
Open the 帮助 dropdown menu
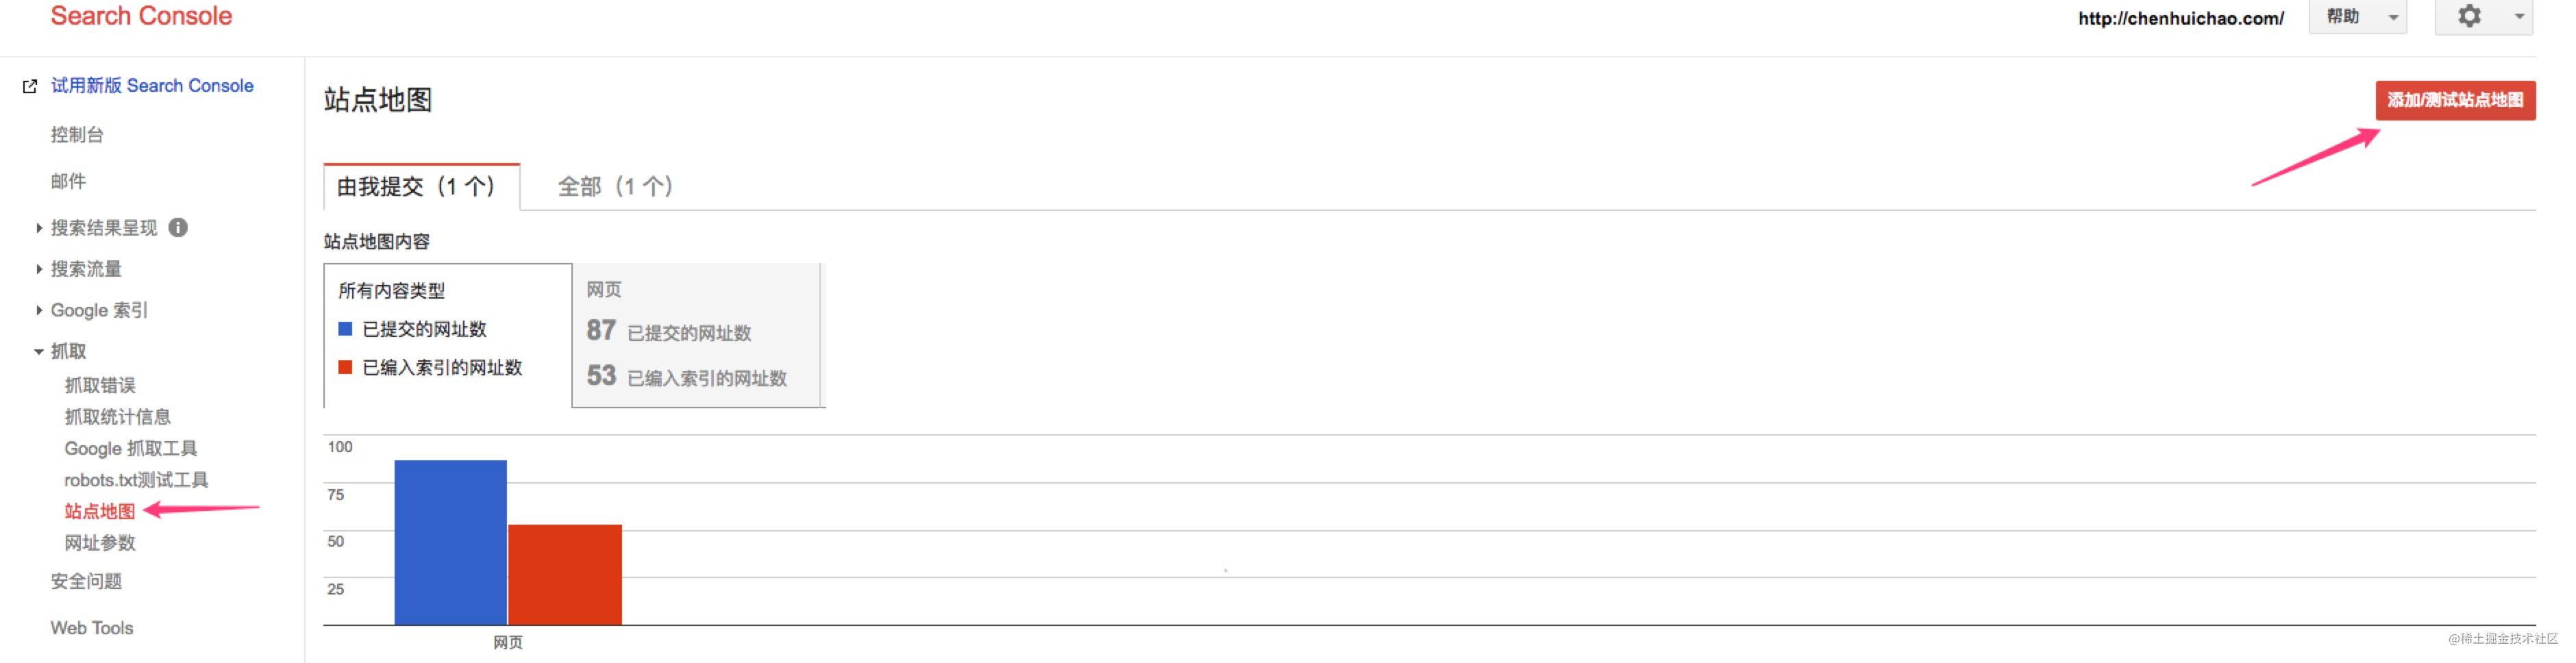coord(2357,17)
